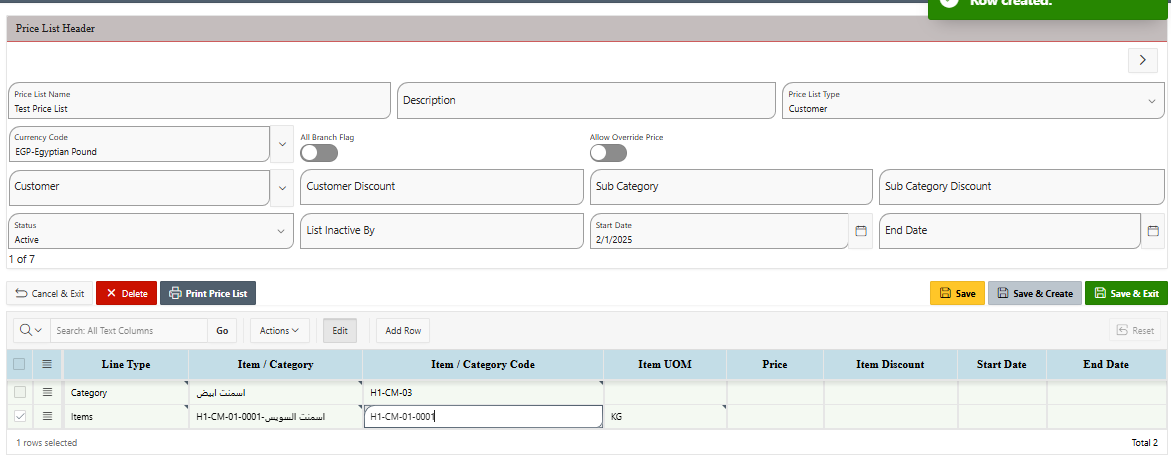1171x465 pixels.
Task: Click the End Date header field
Action: click(x=1010, y=231)
